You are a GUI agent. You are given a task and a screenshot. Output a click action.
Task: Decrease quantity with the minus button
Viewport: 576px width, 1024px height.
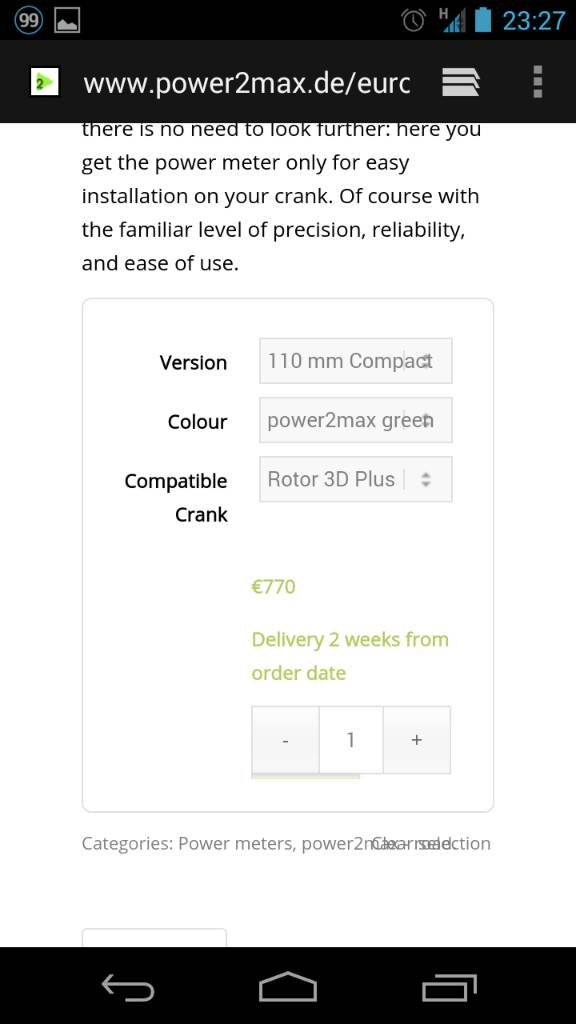pos(285,740)
